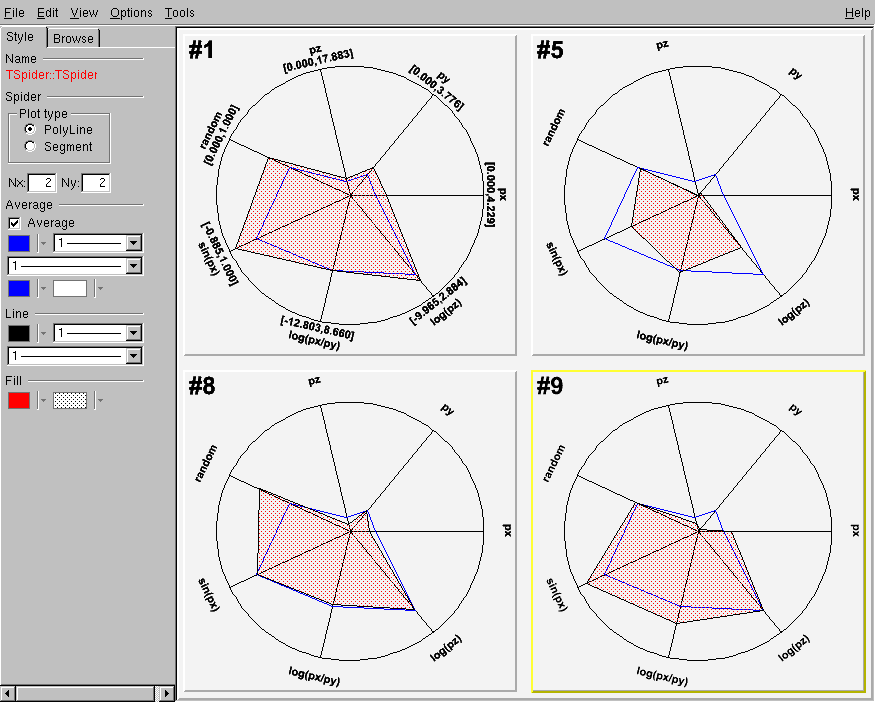Click the log(px/py) label in plot #5
The image size is (875, 702).
pos(662,339)
